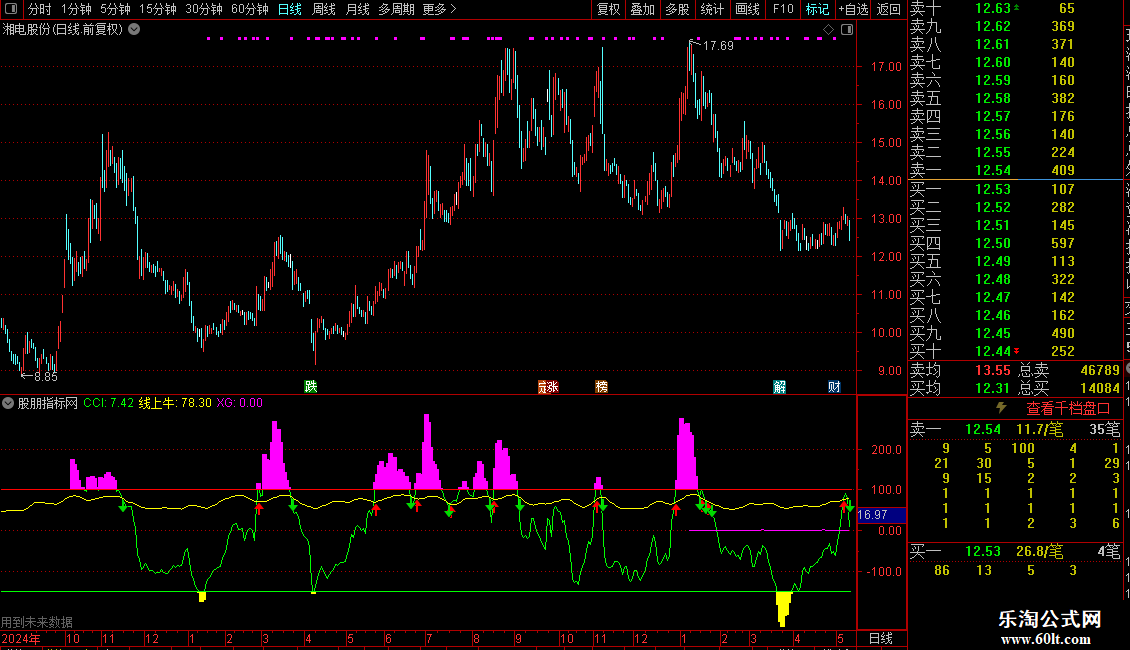
Task: Select the 卖十 12.63 quote row
Action: coord(1015,9)
